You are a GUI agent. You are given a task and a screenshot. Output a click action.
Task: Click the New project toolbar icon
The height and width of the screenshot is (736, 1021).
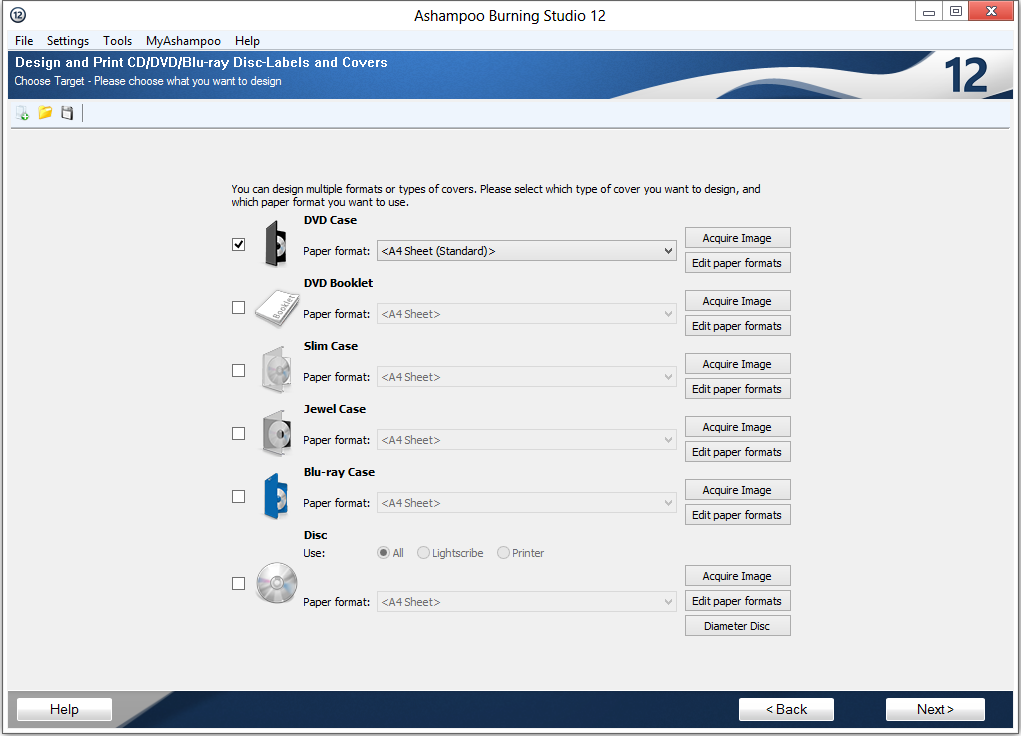pyautogui.click(x=22, y=113)
